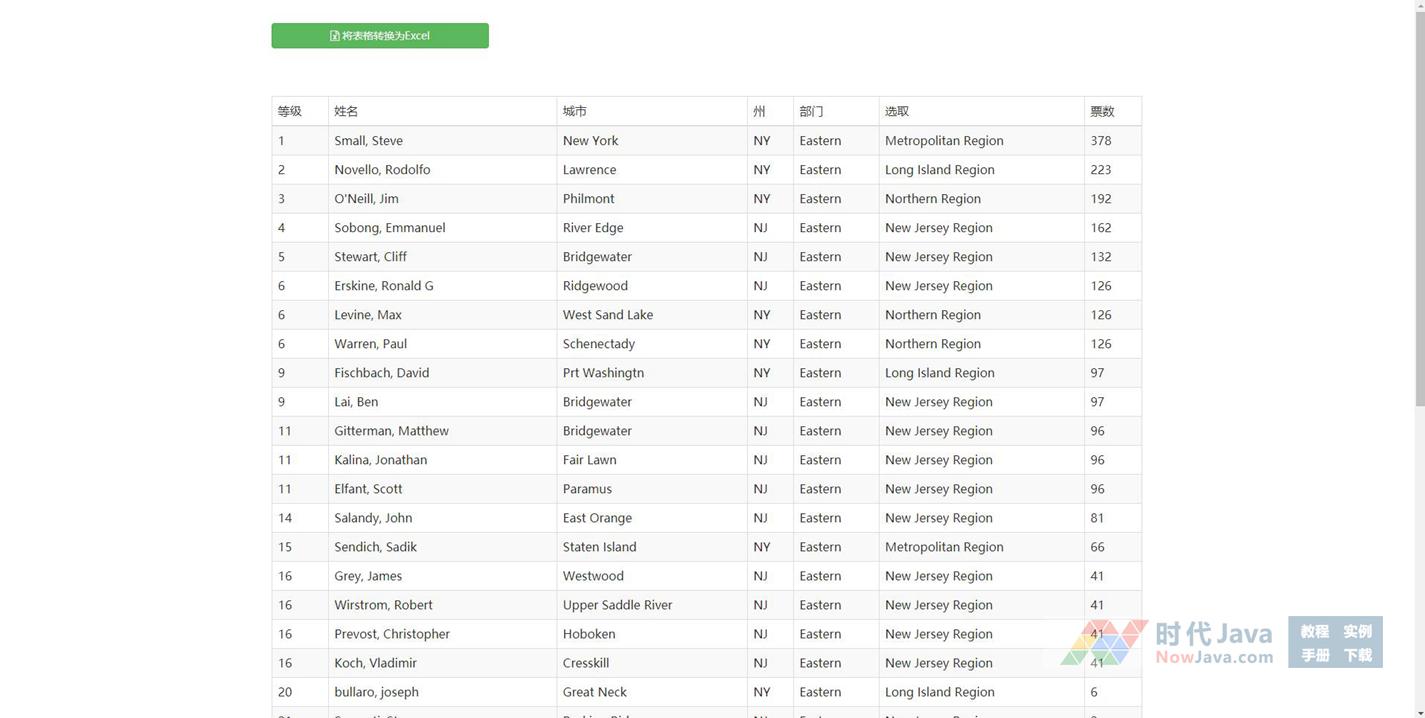The width and height of the screenshot is (1425, 718).
Task: Select the name cell Warren, Paul
Action: pos(442,344)
